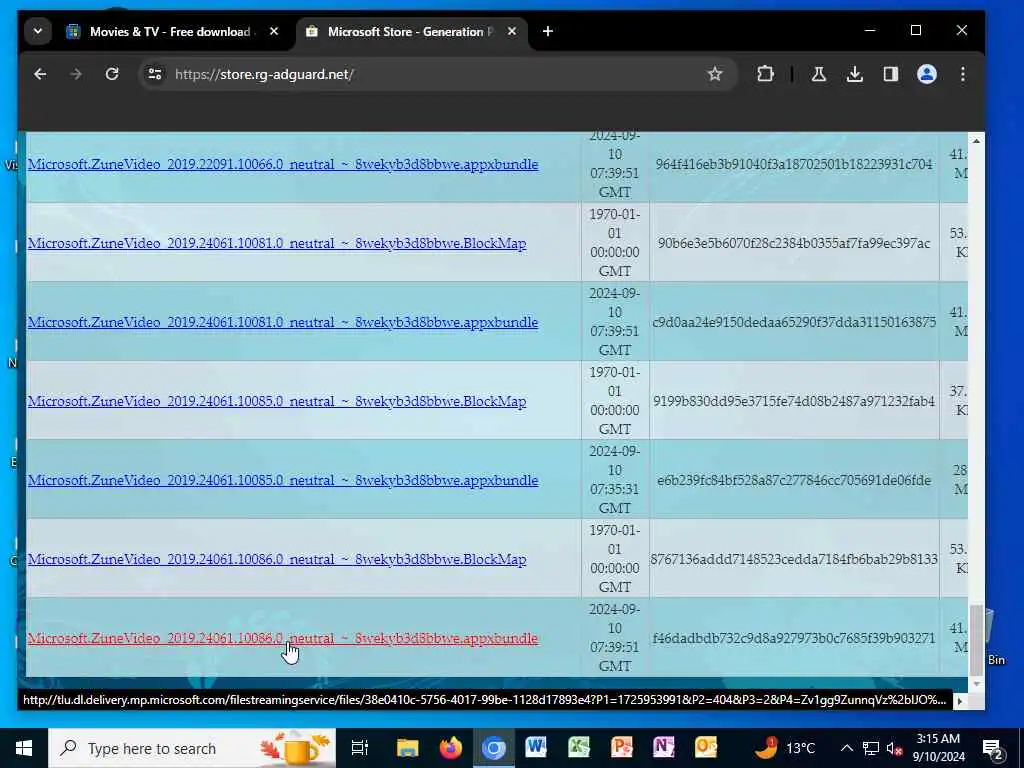
Task: Select hash c9d0aa24e9150dedaa65290f37dda31150163875
Action: pyautogui.click(x=794, y=322)
